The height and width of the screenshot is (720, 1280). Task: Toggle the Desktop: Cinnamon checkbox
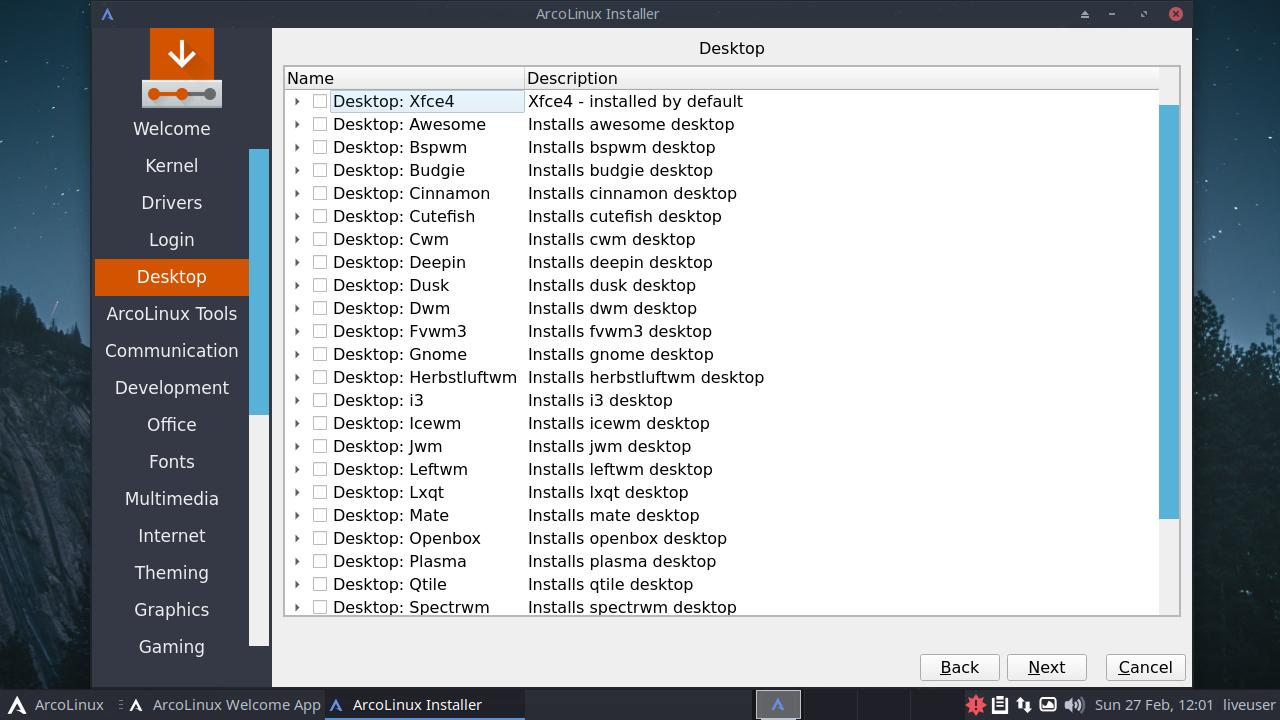(320, 193)
